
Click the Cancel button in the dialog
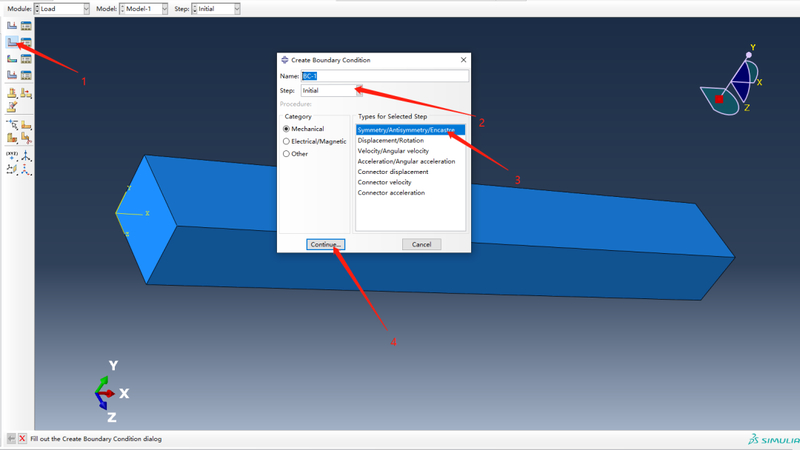[x=421, y=244]
